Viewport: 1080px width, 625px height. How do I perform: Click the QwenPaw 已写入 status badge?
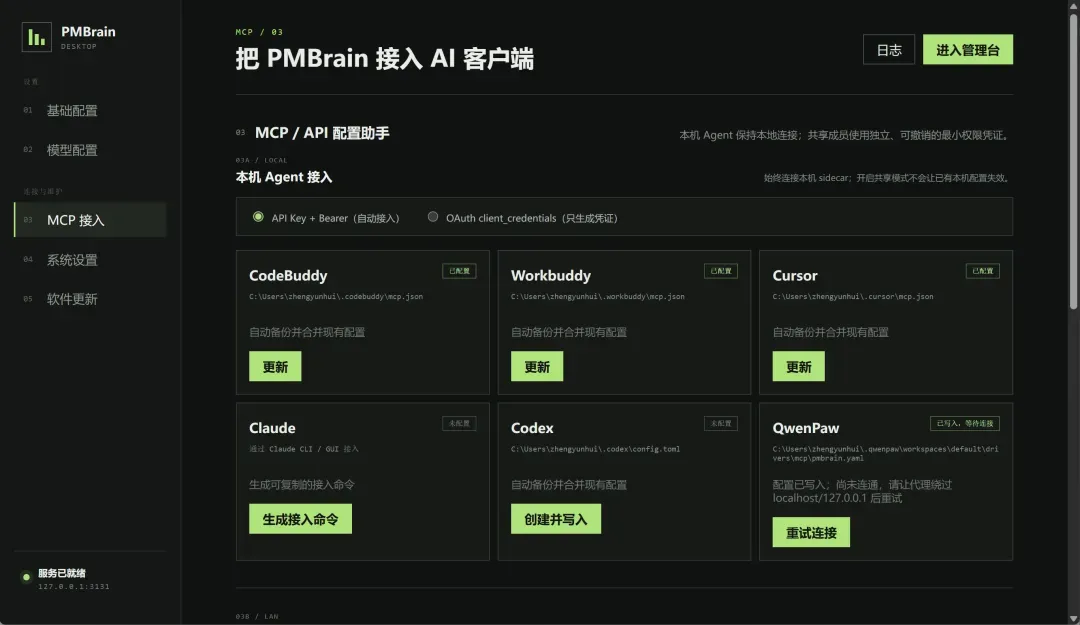[x=964, y=423]
